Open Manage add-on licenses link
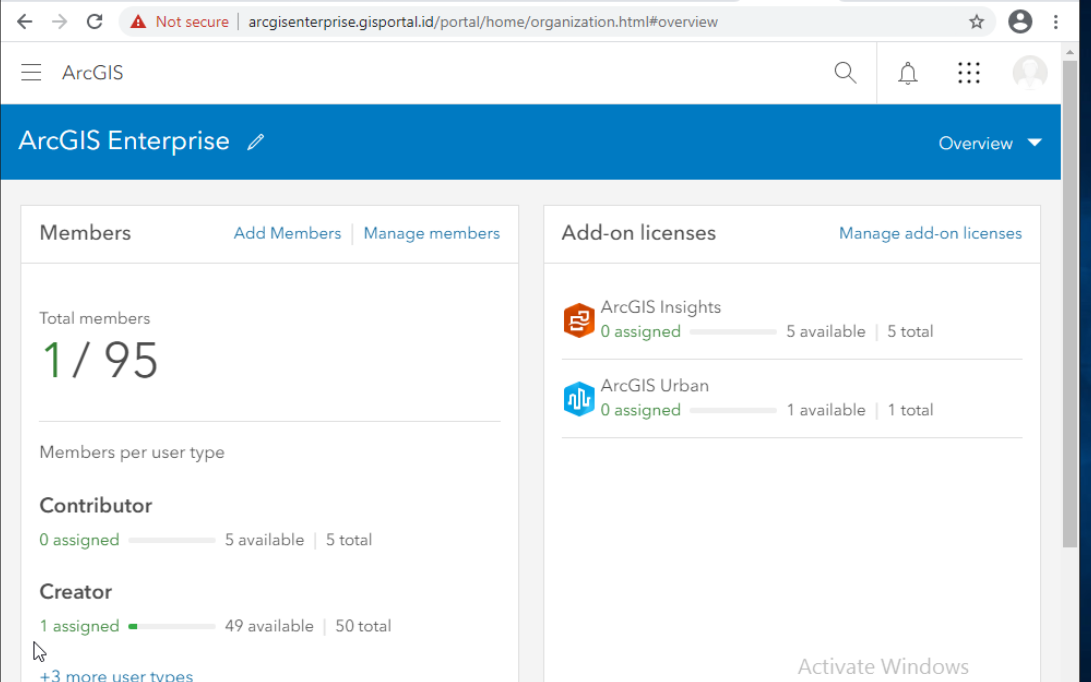The width and height of the screenshot is (1091, 682). 930,233
